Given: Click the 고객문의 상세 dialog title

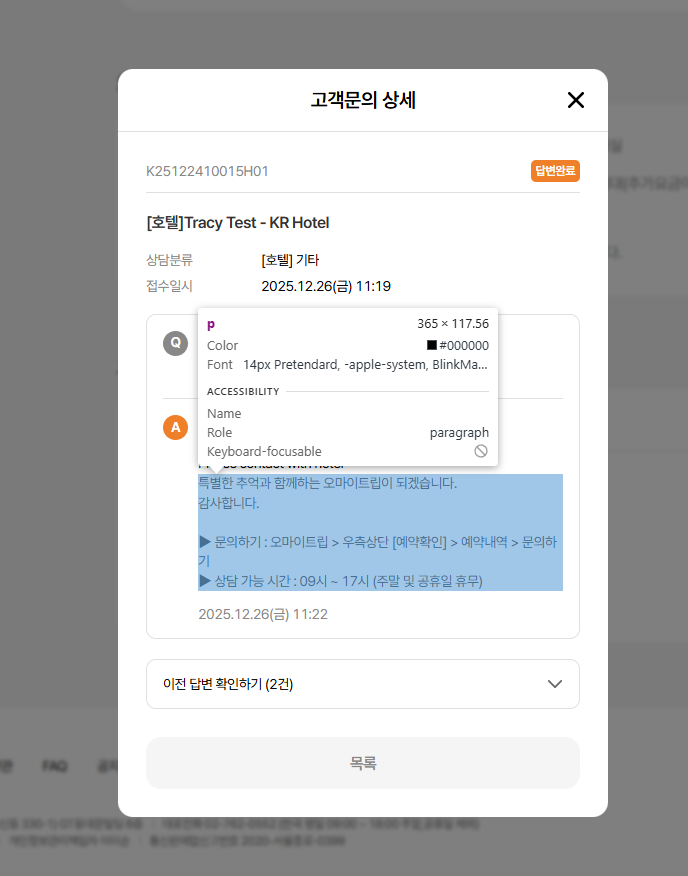Looking at the screenshot, I should pos(363,101).
